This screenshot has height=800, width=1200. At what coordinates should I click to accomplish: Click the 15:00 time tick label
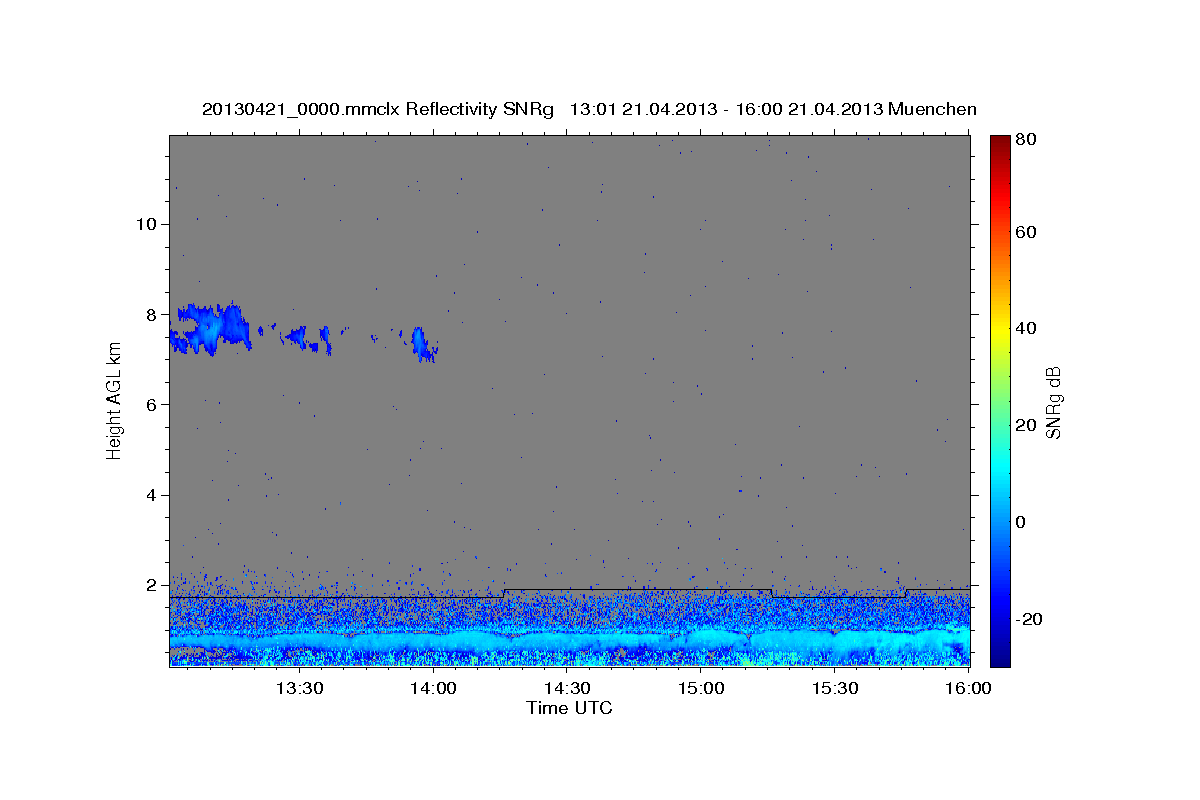[701, 689]
